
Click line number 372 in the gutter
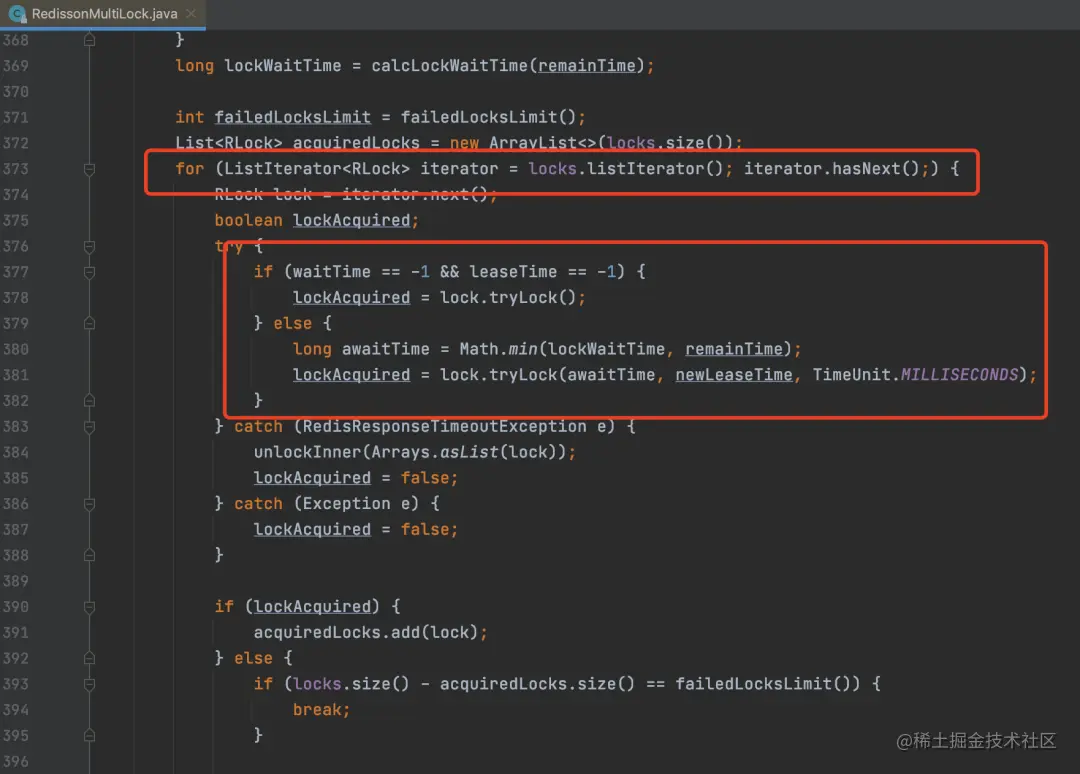coord(15,143)
